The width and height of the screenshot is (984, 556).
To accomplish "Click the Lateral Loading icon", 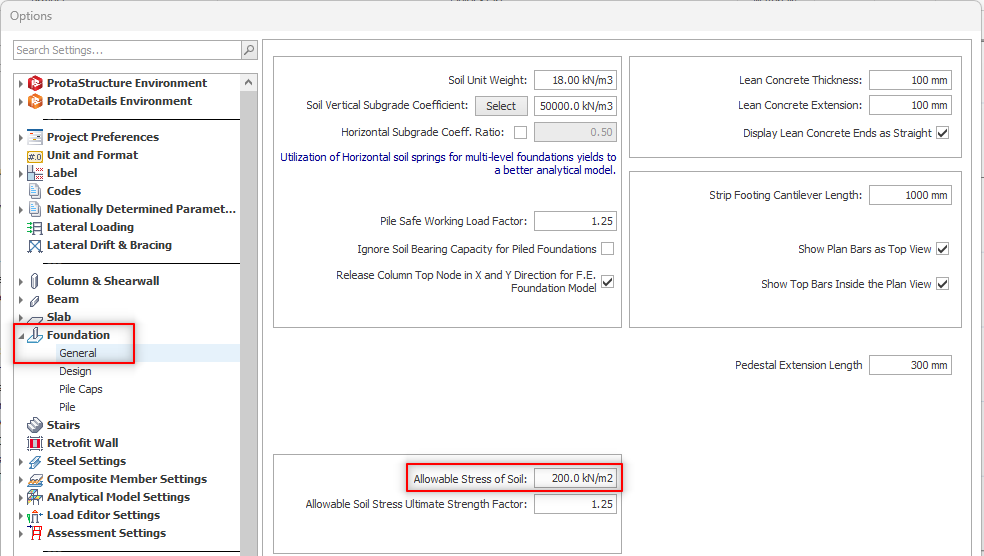I will tap(36, 227).
